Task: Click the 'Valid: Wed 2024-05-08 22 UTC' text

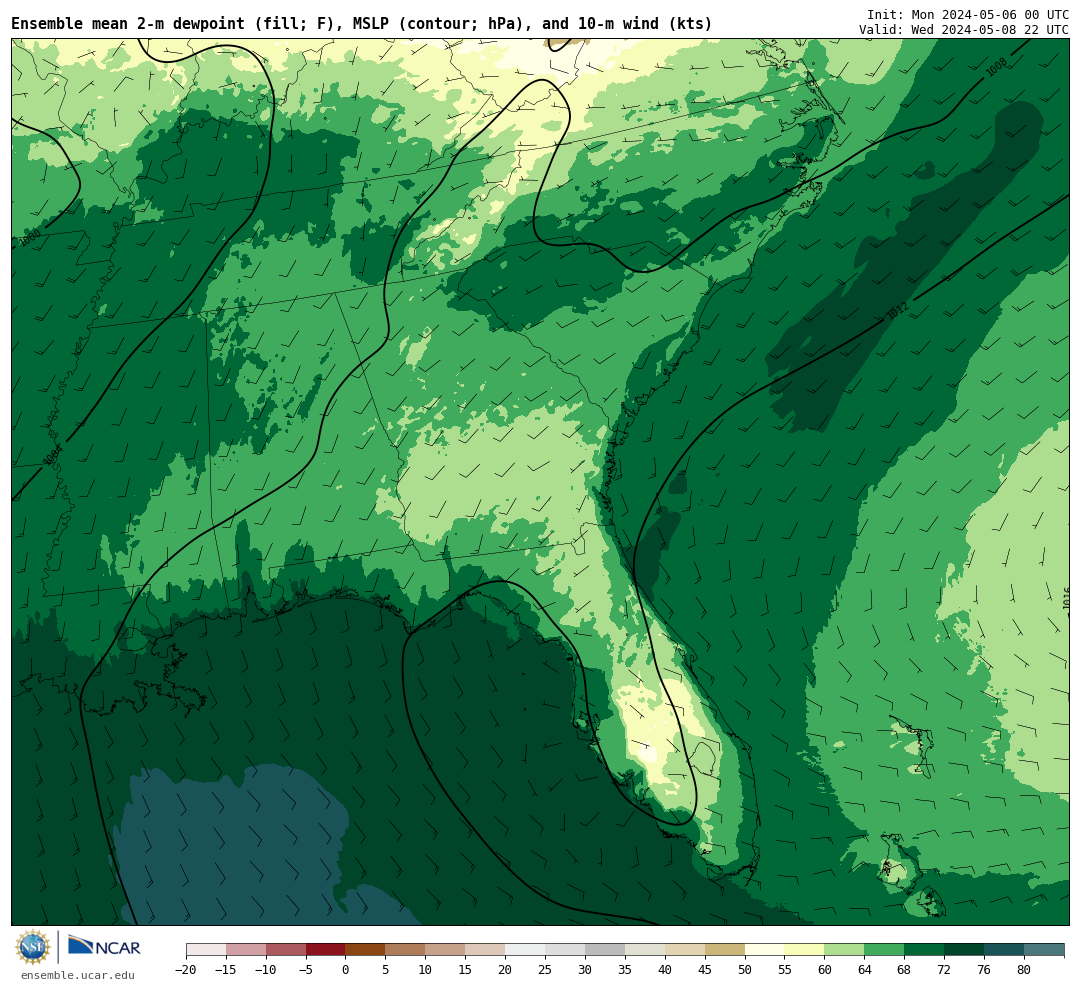Action: pos(964,30)
